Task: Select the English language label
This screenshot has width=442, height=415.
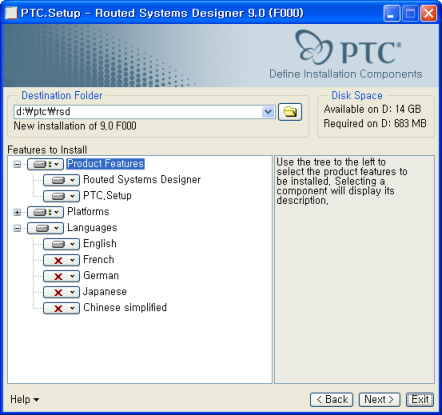Action: click(100, 244)
